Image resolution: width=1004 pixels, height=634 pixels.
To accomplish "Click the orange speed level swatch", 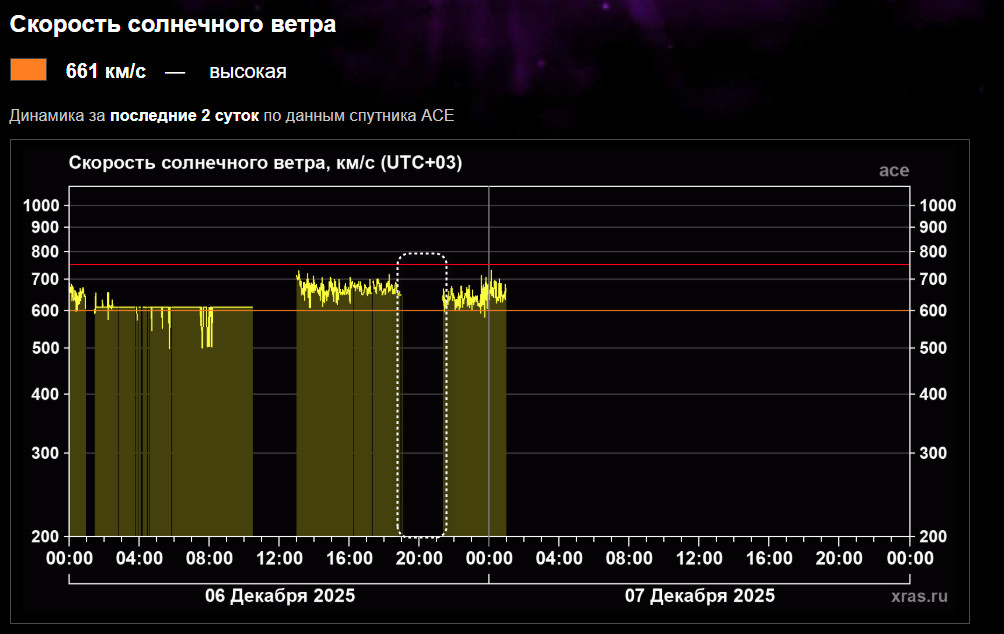I will pyautogui.click(x=28, y=70).
